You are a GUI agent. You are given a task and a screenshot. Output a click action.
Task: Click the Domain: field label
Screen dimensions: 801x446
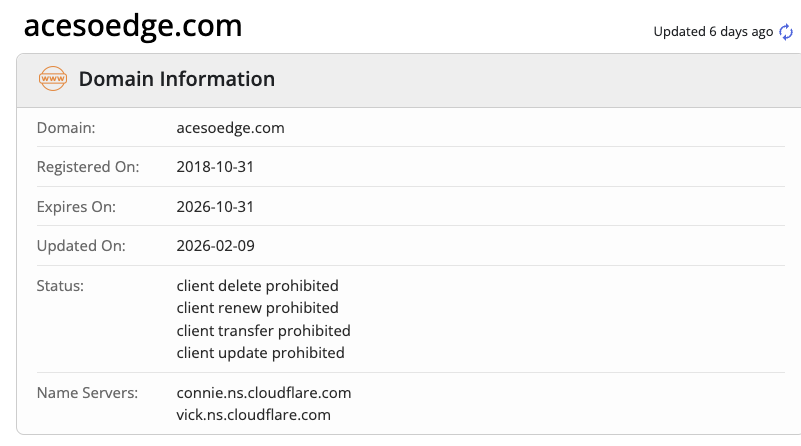click(65, 128)
